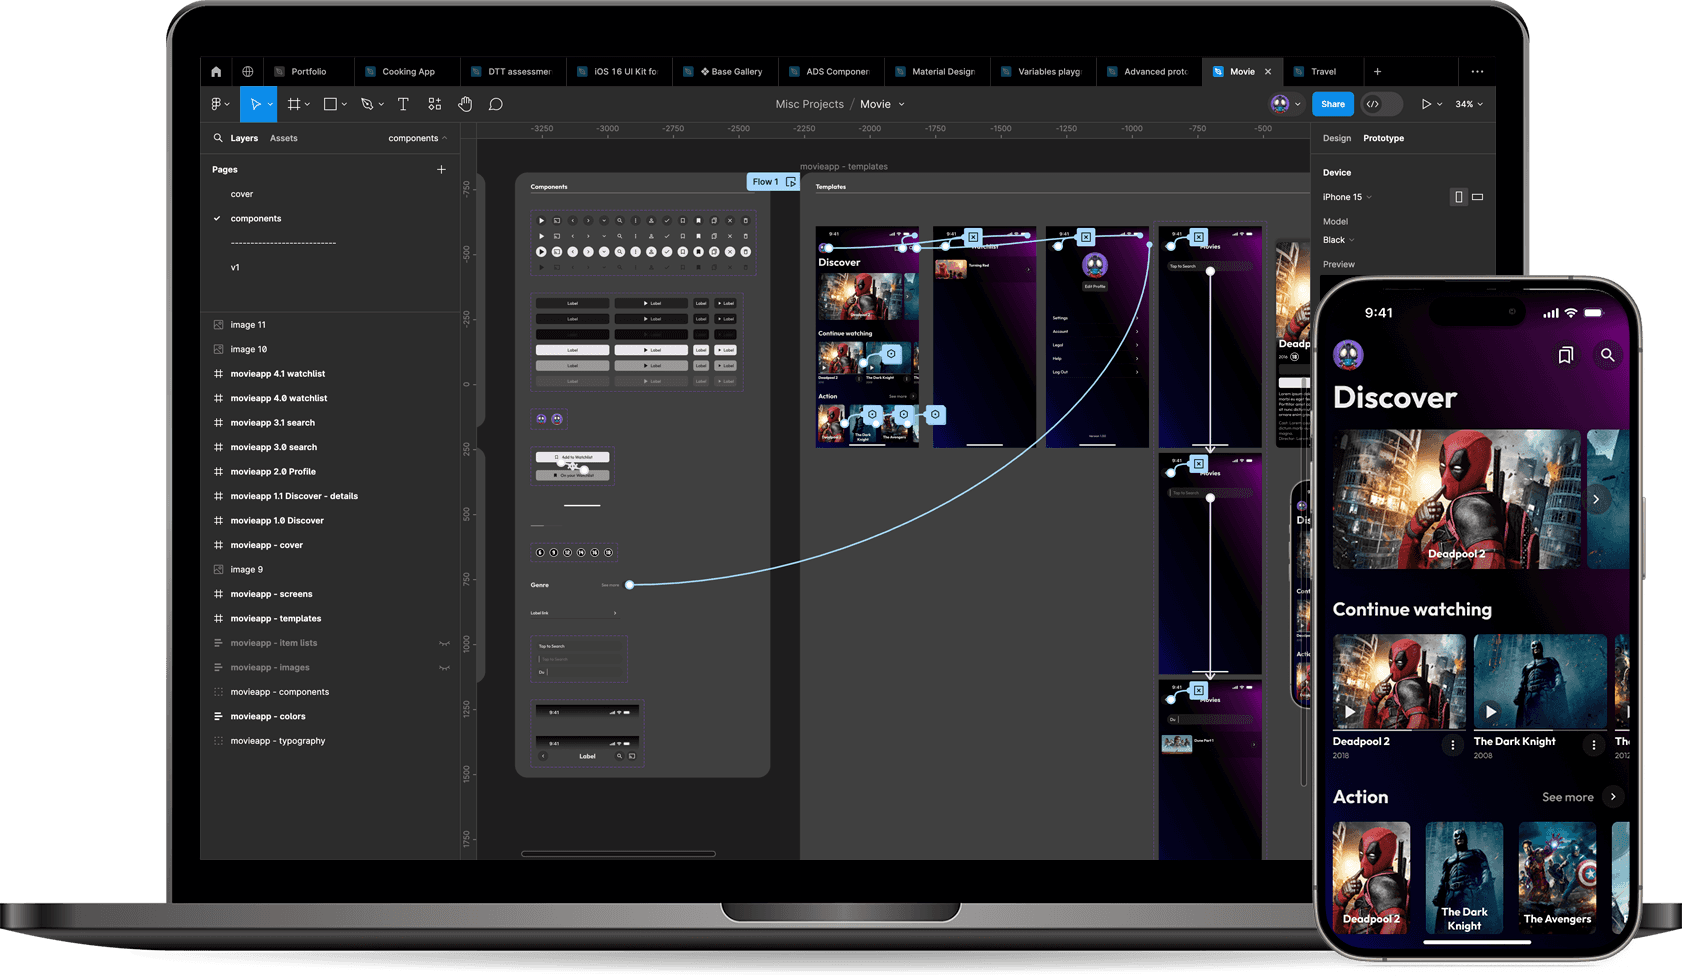This screenshot has height=976, width=1682.
Task: Select the movieapp 2.0 Profile layer
Action: coord(273,472)
